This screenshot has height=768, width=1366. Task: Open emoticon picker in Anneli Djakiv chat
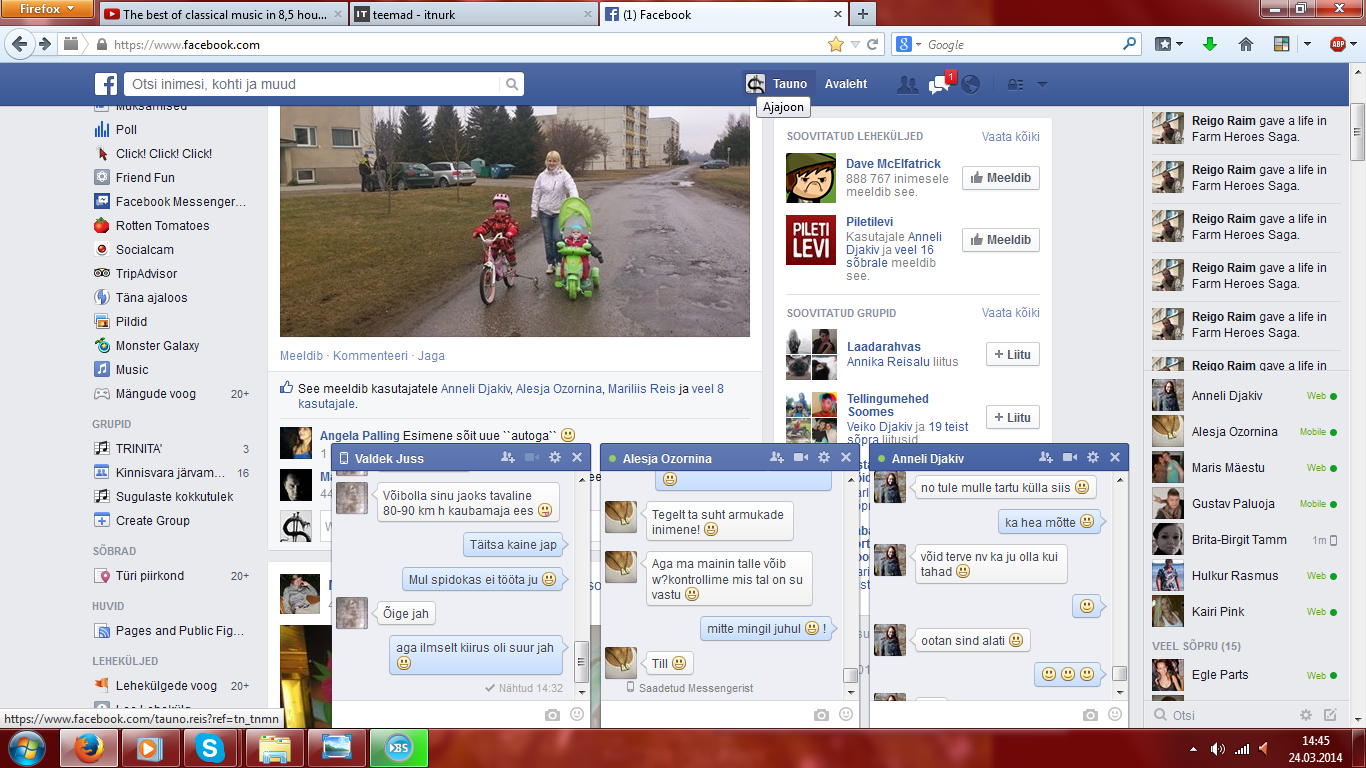[x=1115, y=715]
